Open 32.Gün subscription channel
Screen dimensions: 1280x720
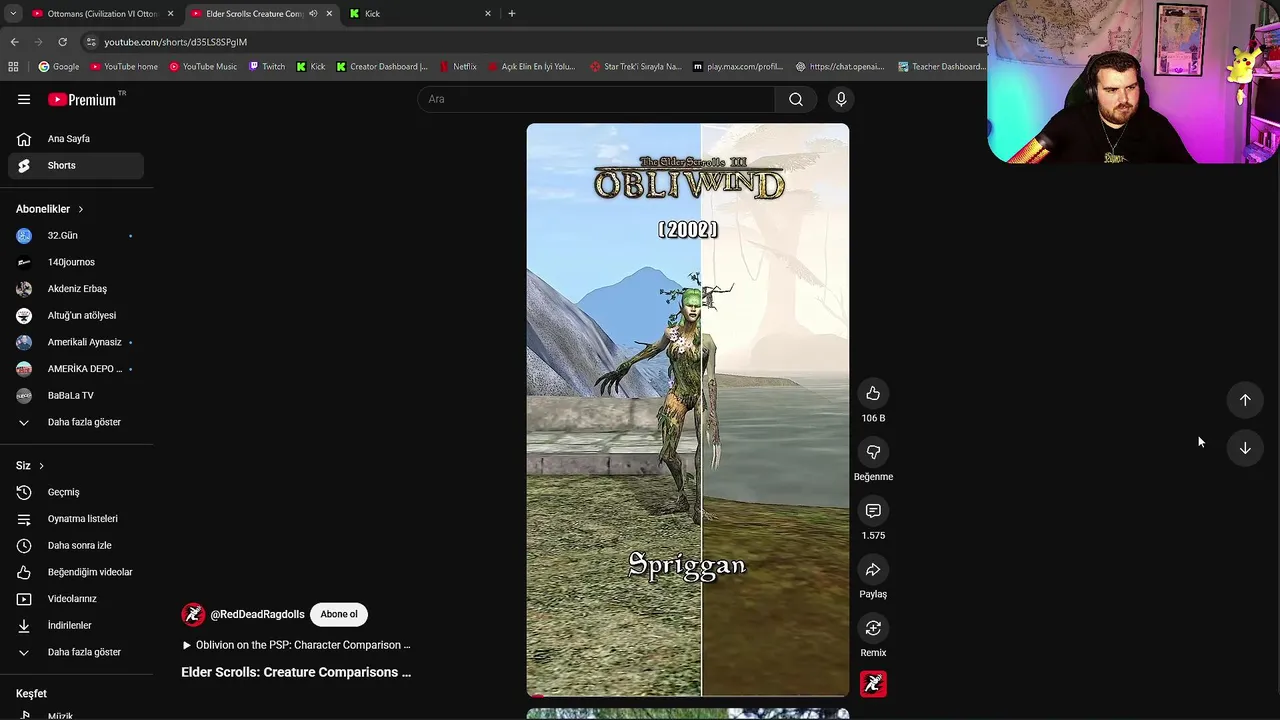click(x=76, y=236)
